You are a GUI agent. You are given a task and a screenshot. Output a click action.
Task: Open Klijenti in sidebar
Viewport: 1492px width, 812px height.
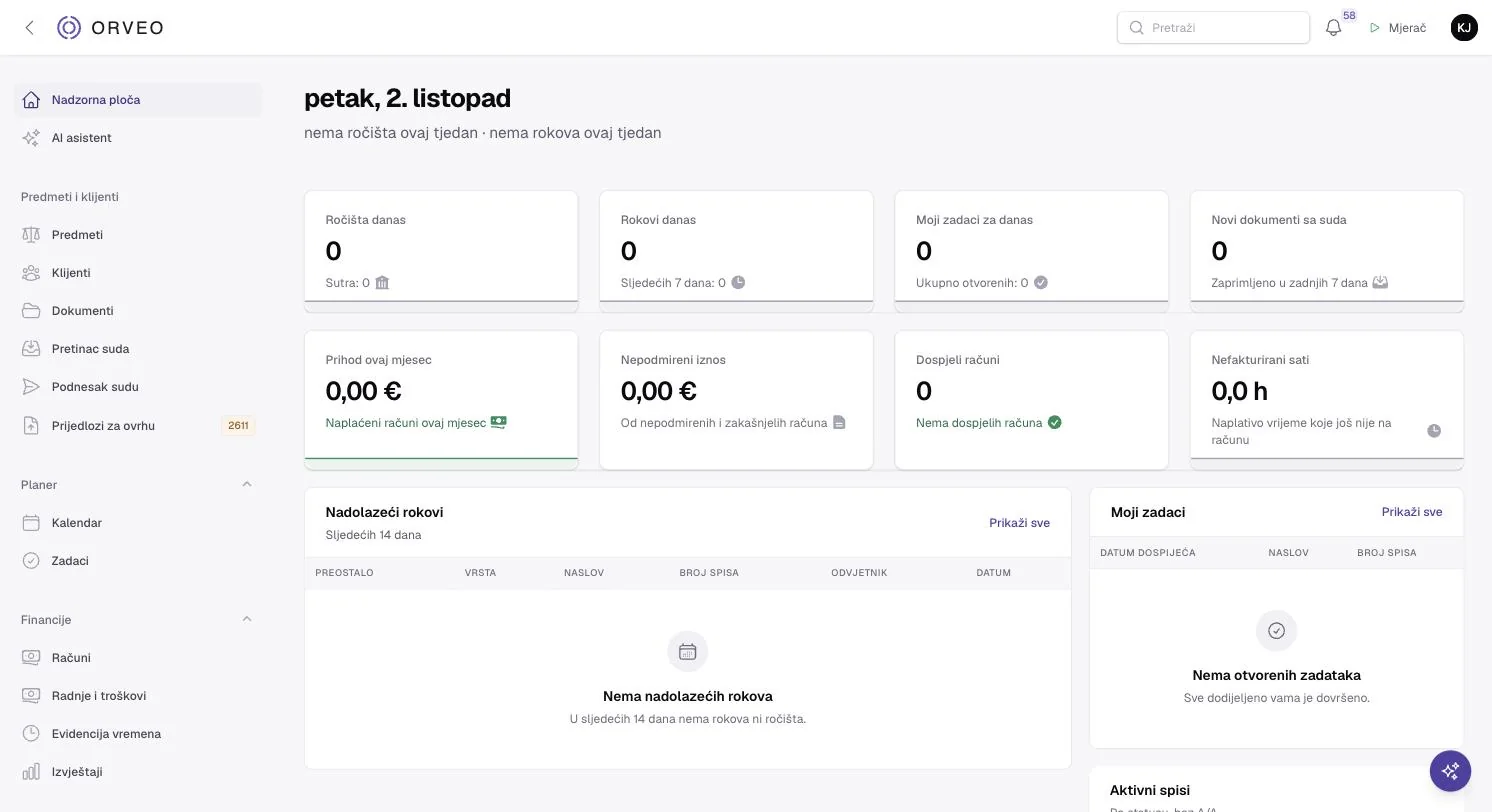coord(138,273)
